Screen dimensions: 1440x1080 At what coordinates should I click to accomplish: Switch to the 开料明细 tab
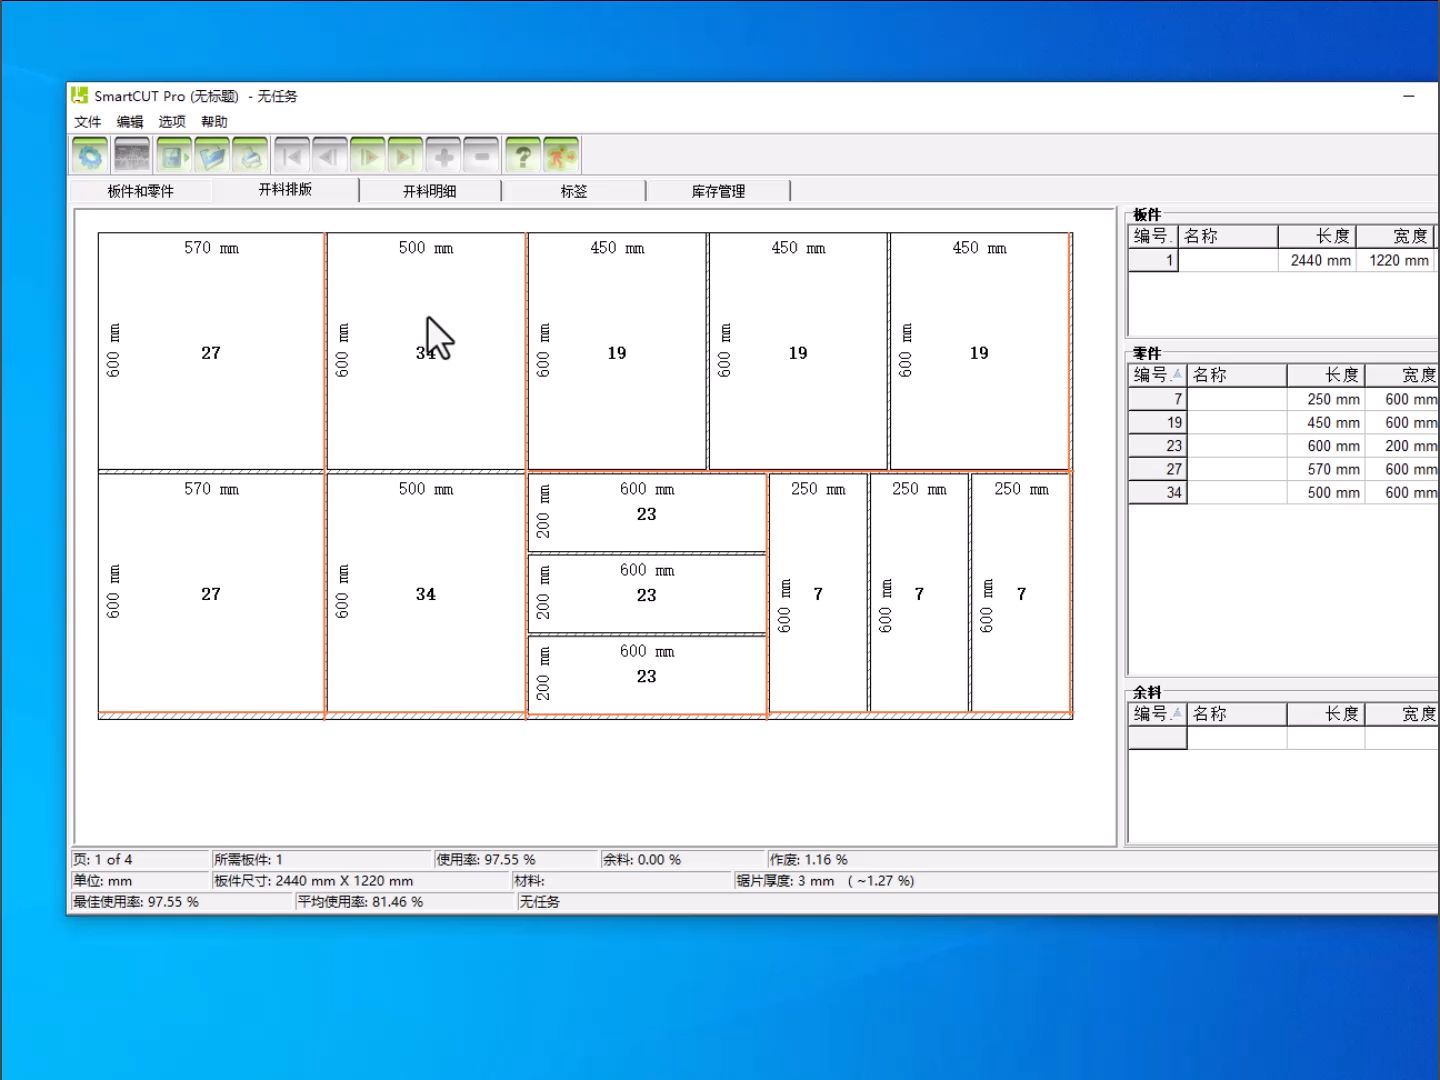click(x=430, y=191)
